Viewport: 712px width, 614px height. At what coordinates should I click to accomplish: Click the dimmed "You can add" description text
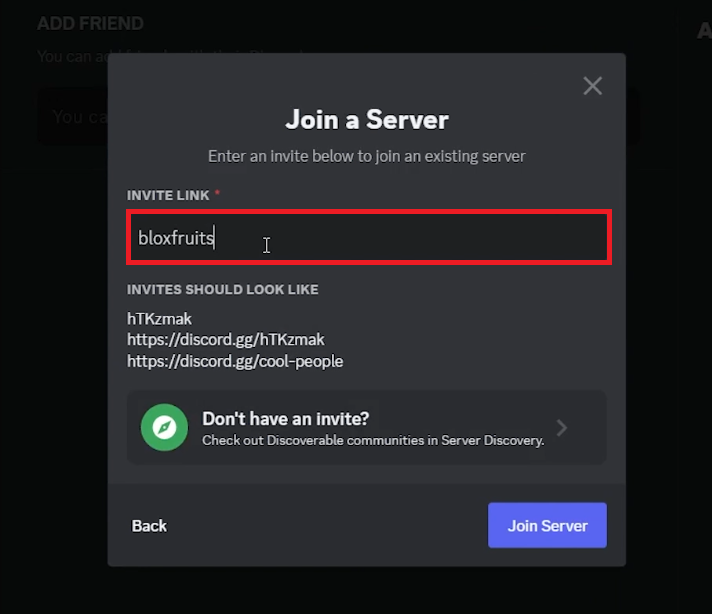[x=70, y=57]
